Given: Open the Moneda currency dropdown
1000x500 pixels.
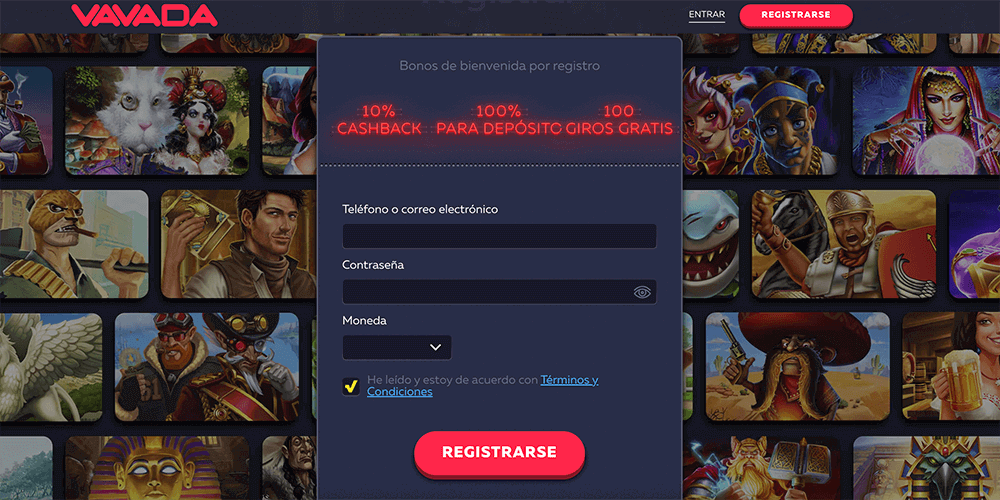Looking at the screenshot, I should [x=397, y=348].
